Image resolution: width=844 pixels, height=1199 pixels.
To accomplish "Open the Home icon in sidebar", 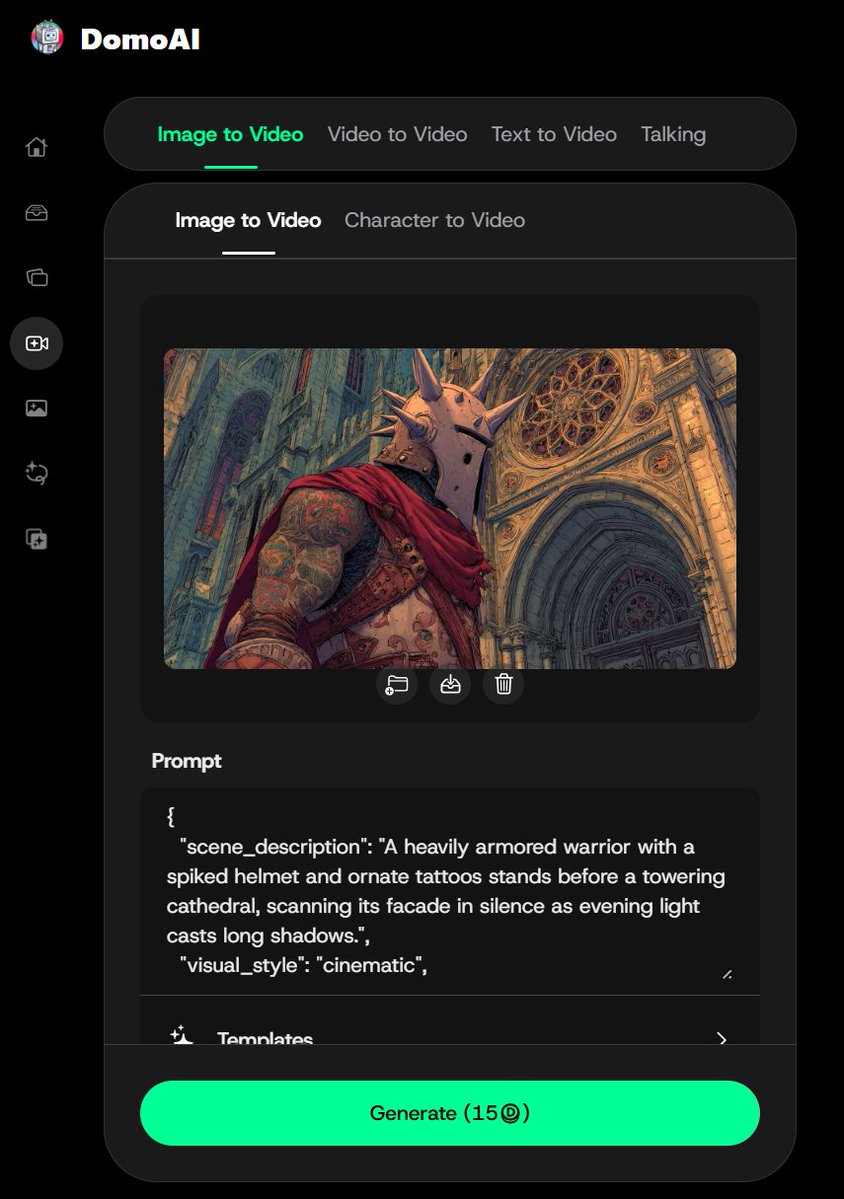I will pyautogui.click(x=37, y=146).
